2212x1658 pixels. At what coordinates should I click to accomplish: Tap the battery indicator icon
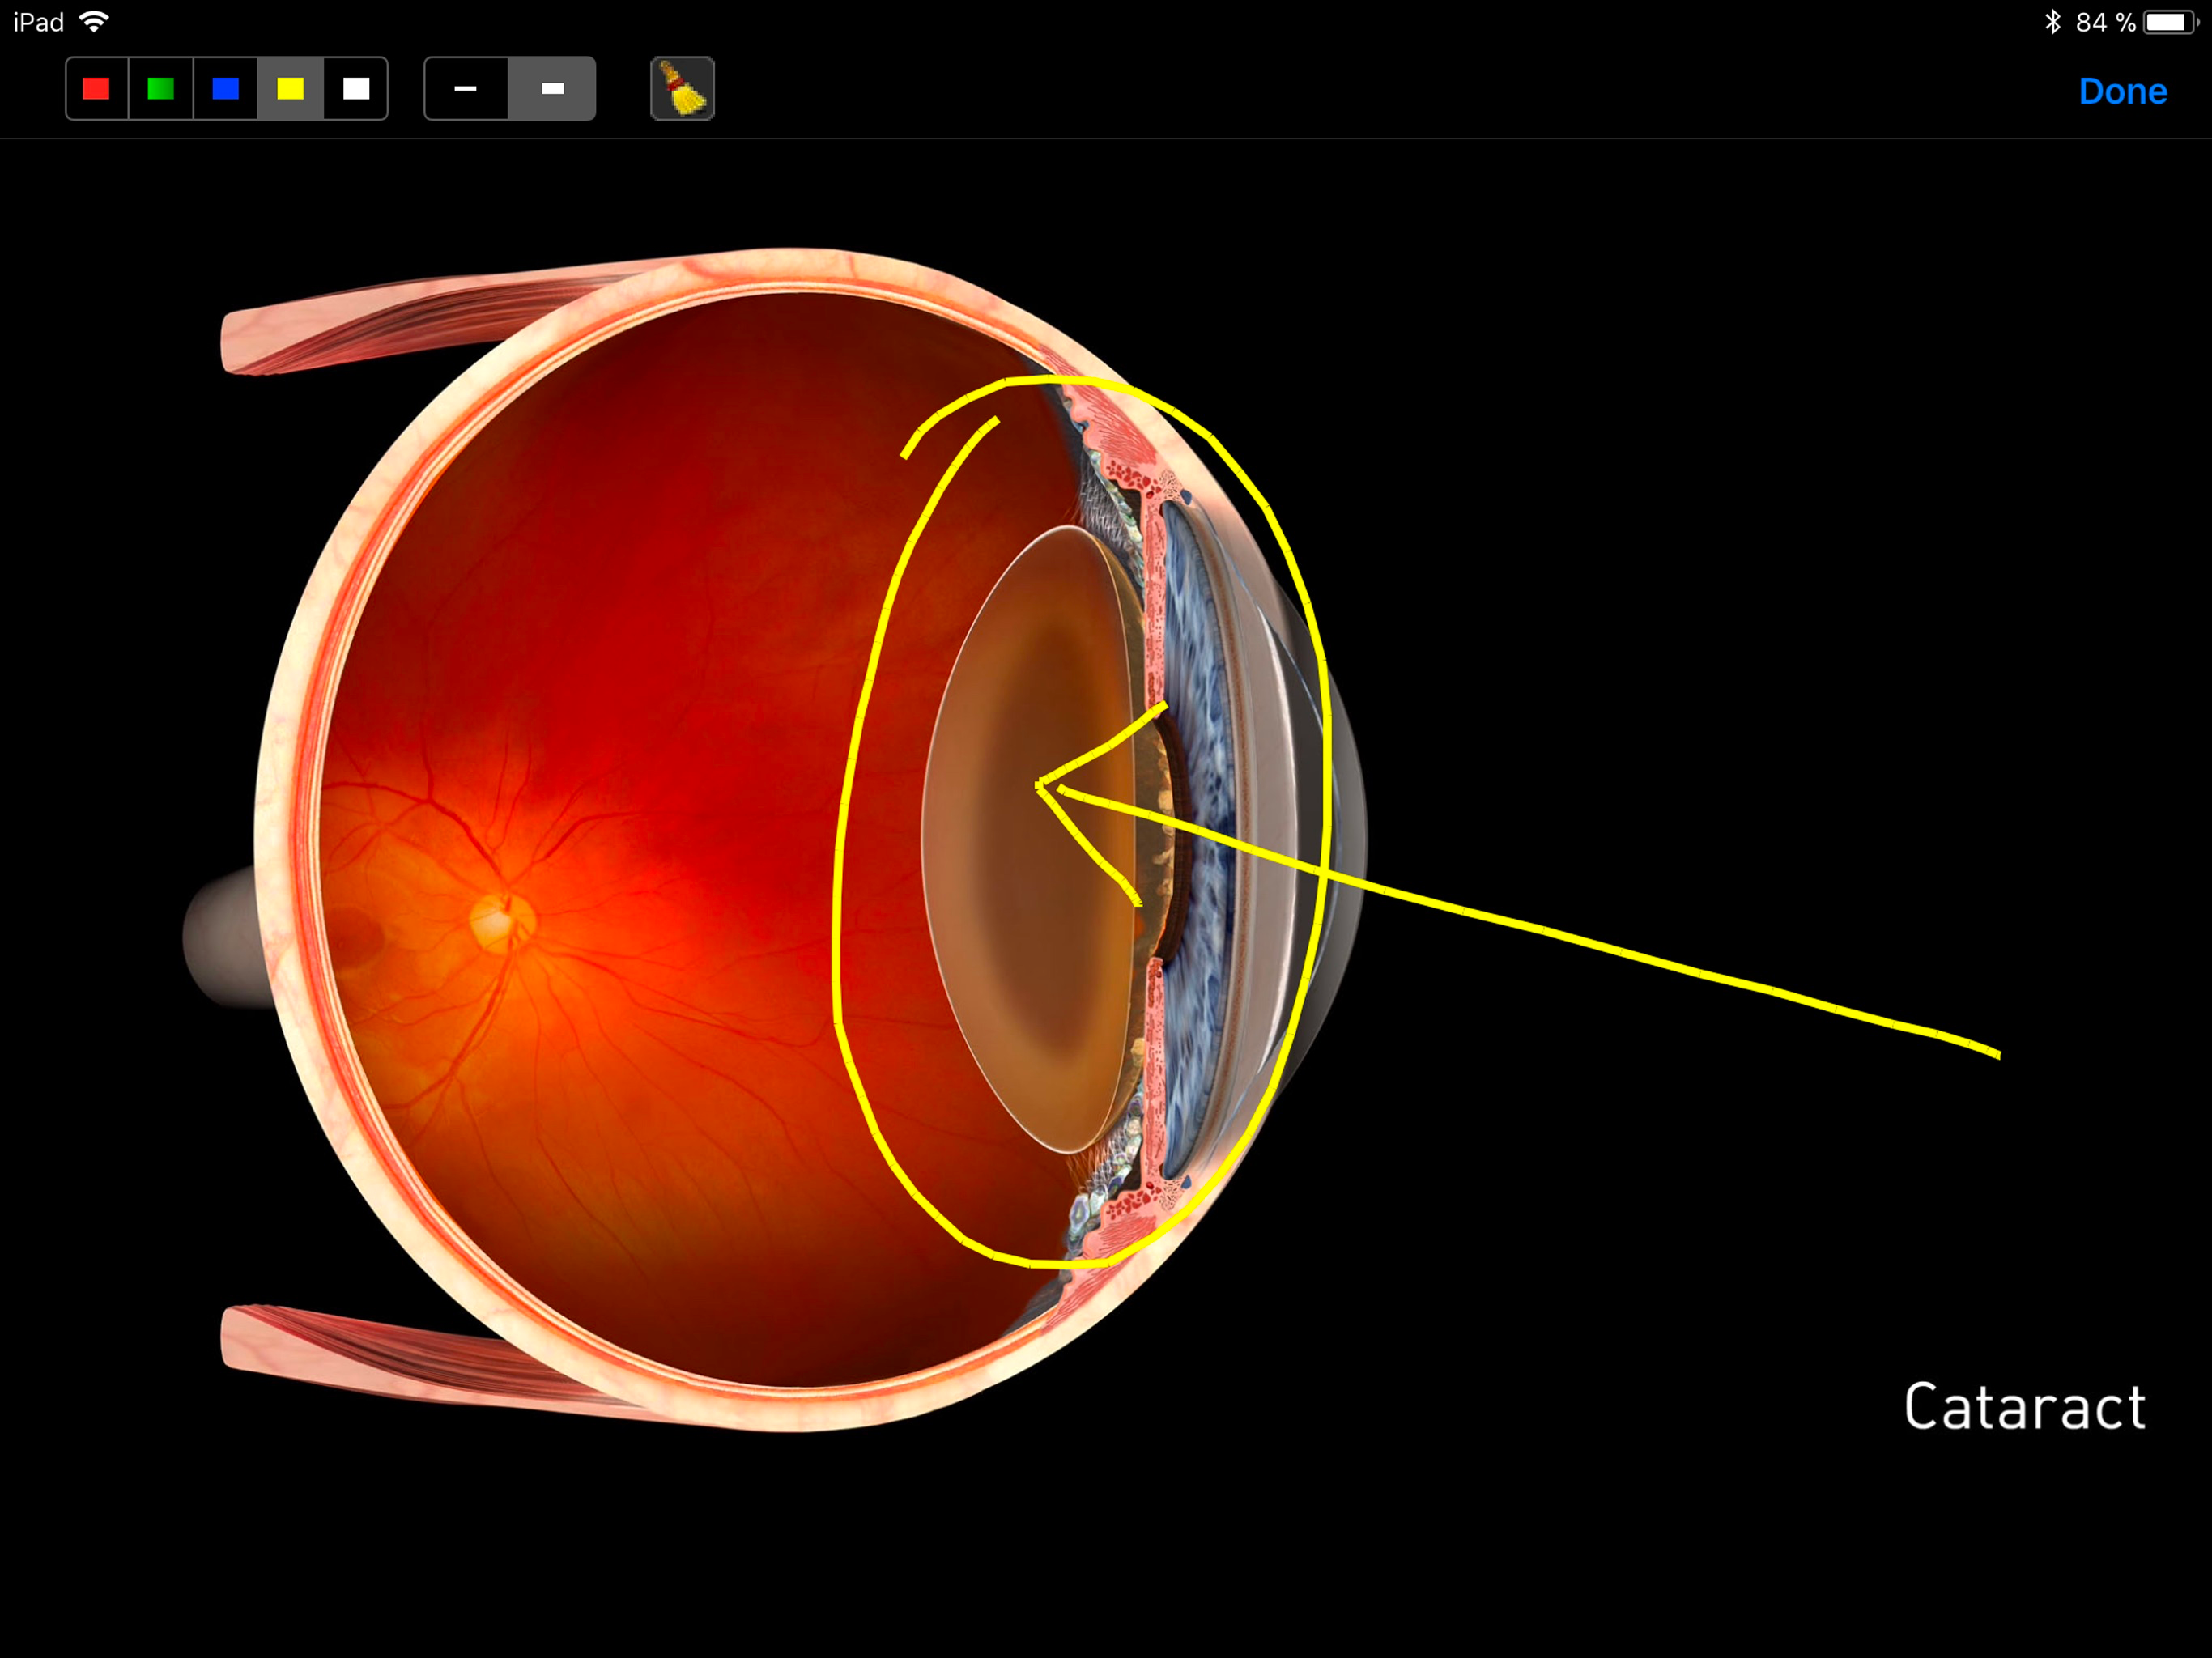coord(2170,22)
